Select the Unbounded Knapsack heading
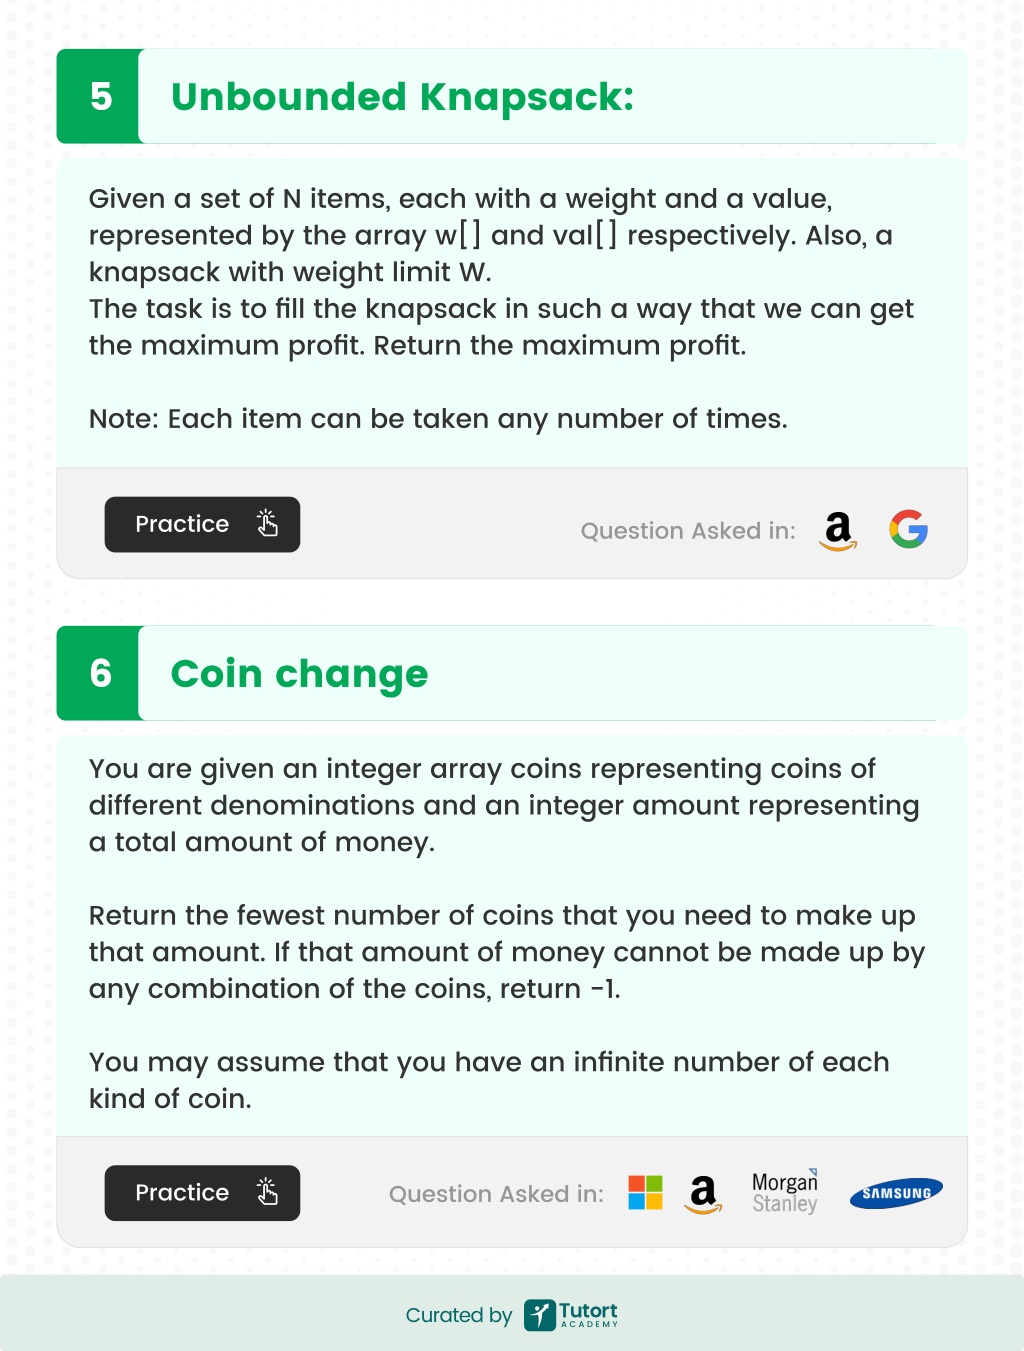Image resolution: width=1024 pixels, height=1351 pixels. 402,97
